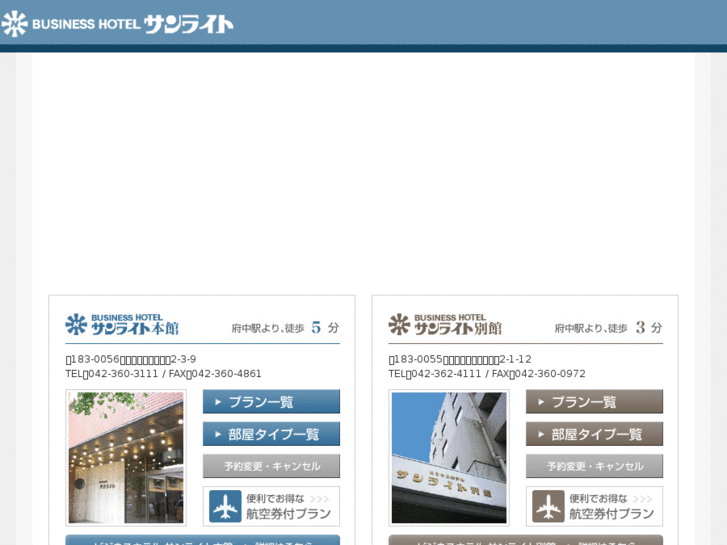
Task: Open プラン一覧 for 本館 (blue button)
Action: [271, 402]
